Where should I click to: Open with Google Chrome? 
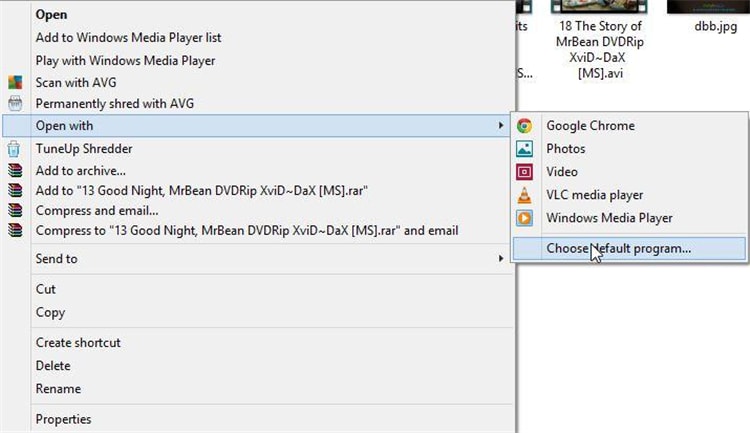click(x=590, y=125)
